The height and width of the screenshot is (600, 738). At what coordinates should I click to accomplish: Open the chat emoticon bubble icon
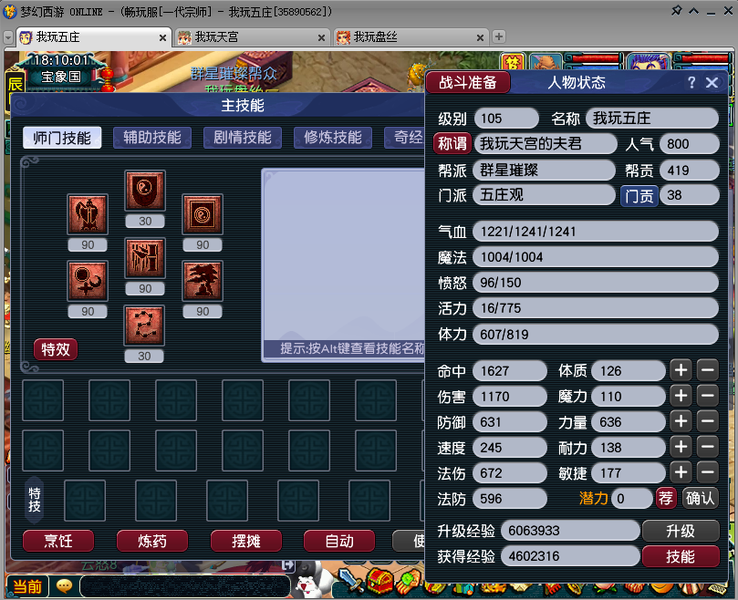[x=64, y=586]
